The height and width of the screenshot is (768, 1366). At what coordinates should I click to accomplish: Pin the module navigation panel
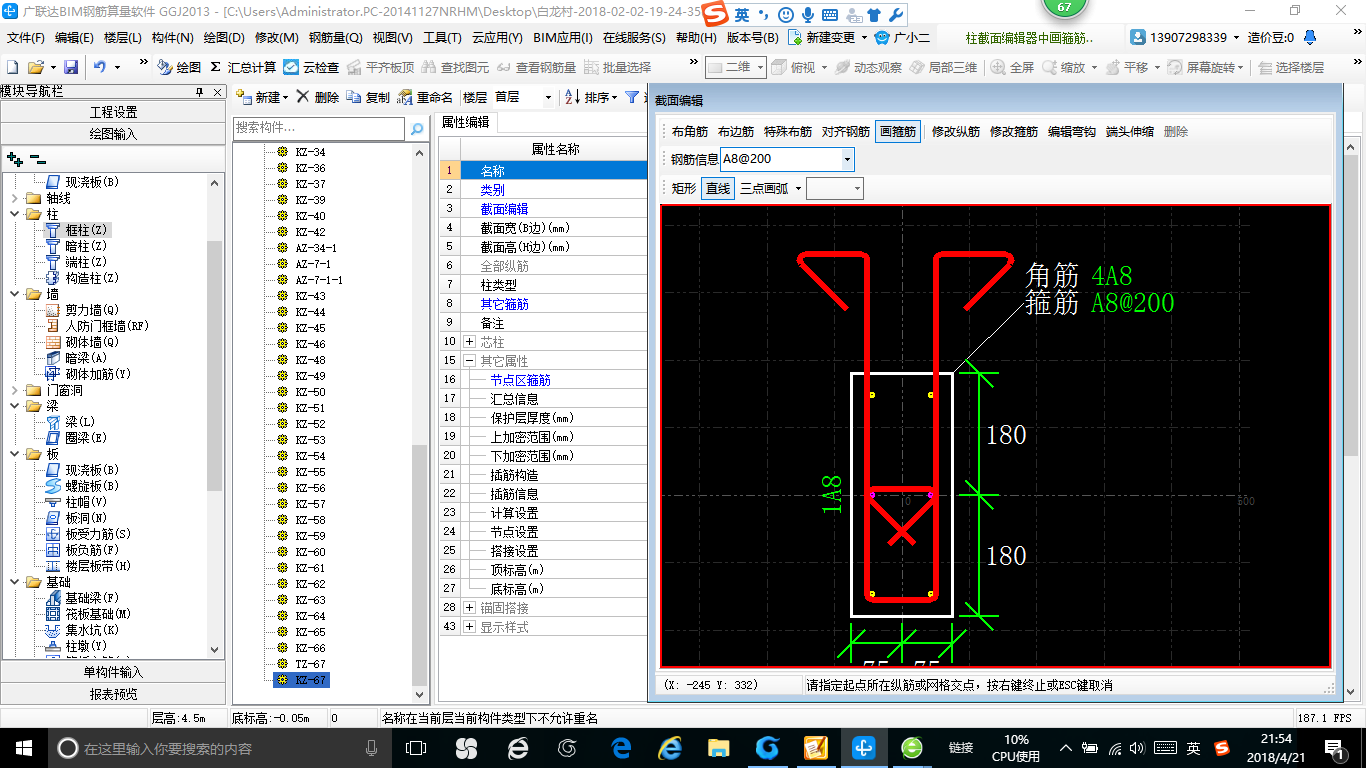point(201,92)
